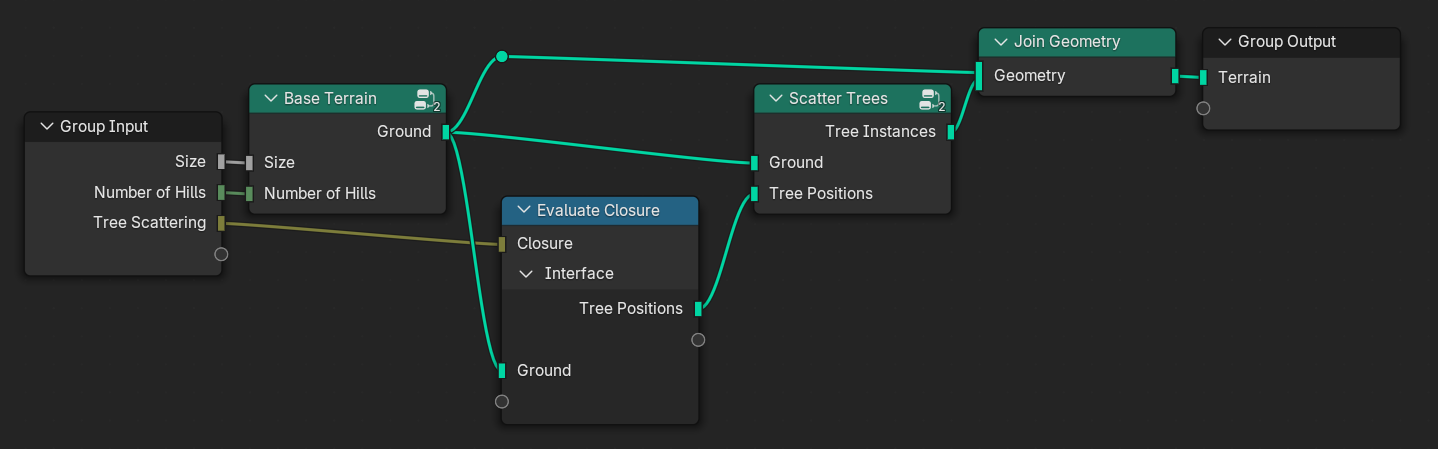Click the Tree Positions output socket on Evaluate Closure

(x=698, y=309)
